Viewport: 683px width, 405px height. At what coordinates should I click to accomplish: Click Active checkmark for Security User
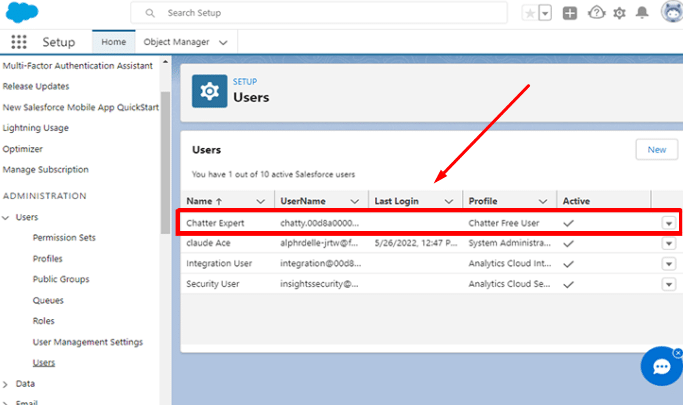tap(568, 284)
